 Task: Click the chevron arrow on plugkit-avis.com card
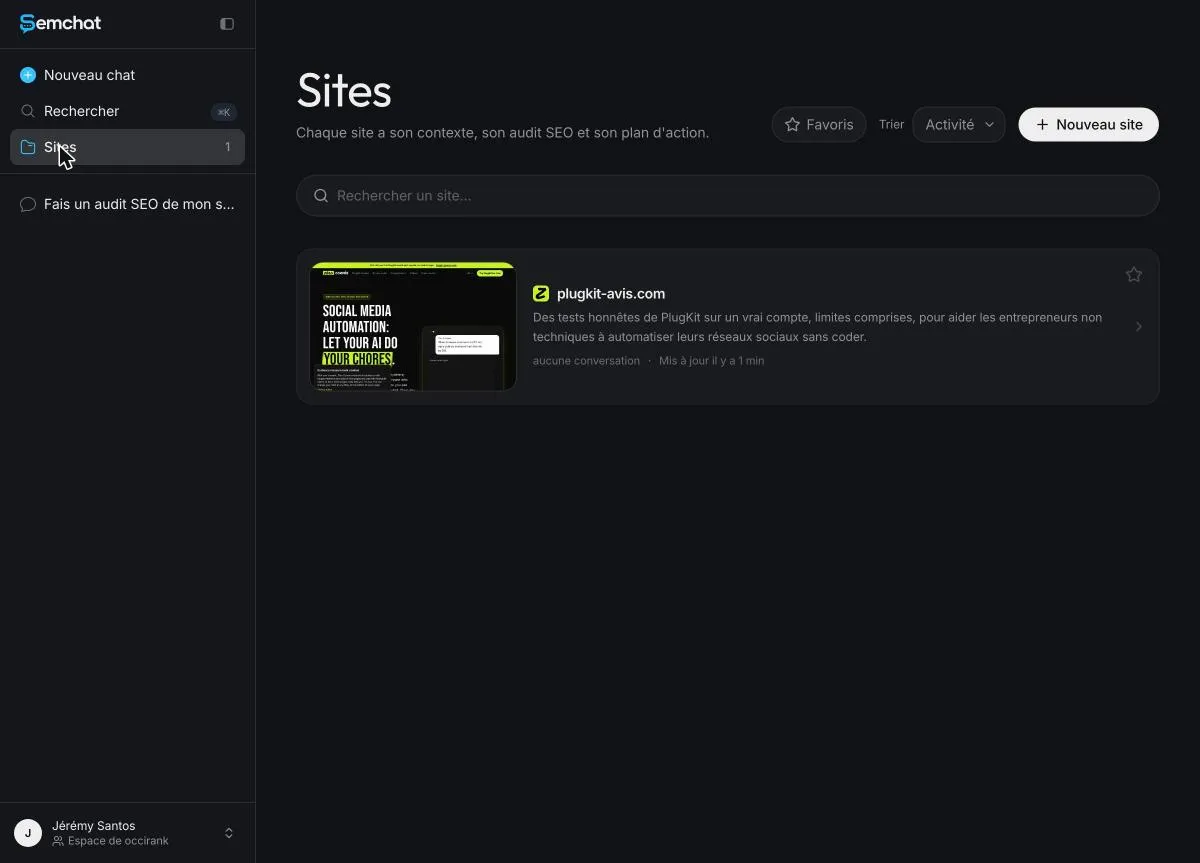1138,327
